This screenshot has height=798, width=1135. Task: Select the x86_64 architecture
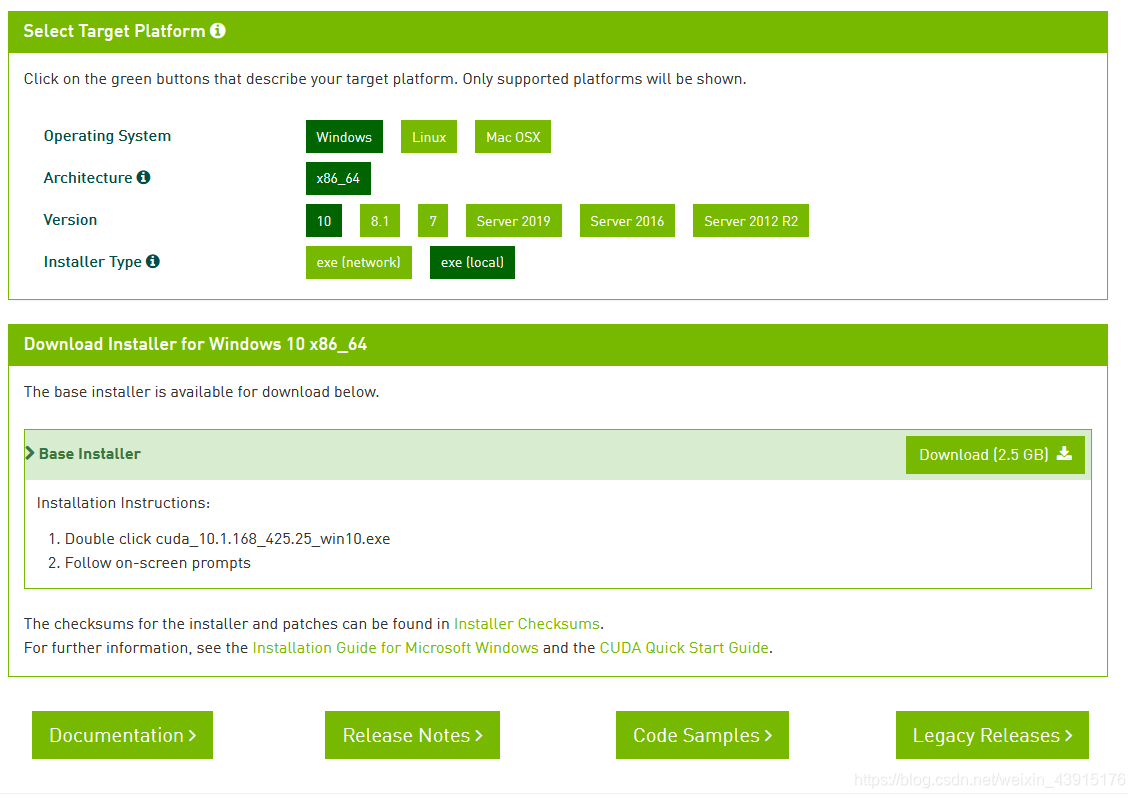click(338, 178)
